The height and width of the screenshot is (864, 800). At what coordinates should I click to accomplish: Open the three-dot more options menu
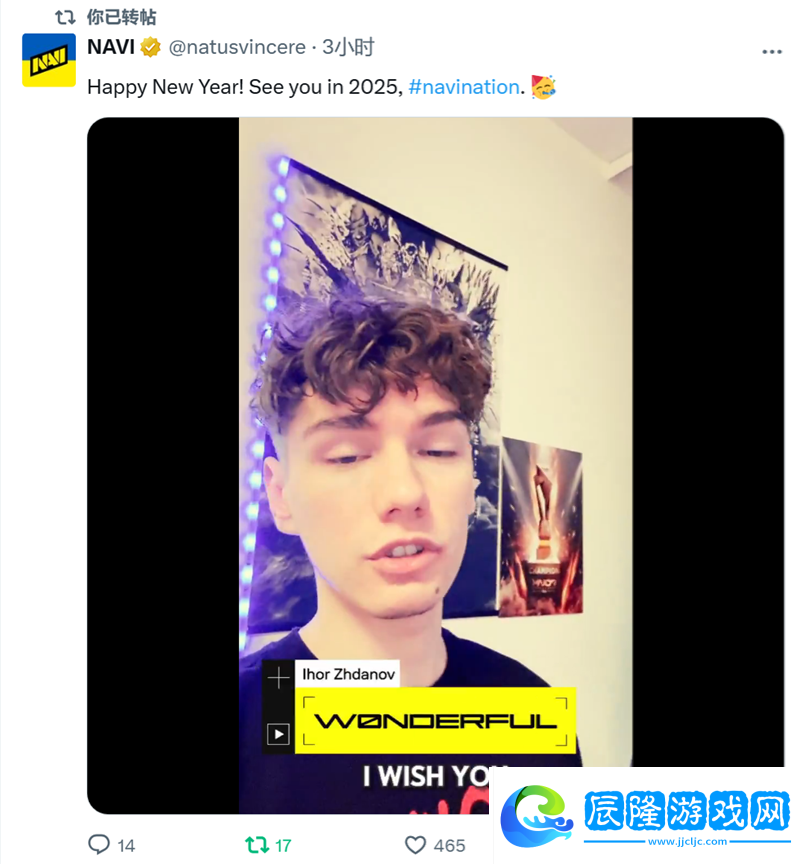771,52
